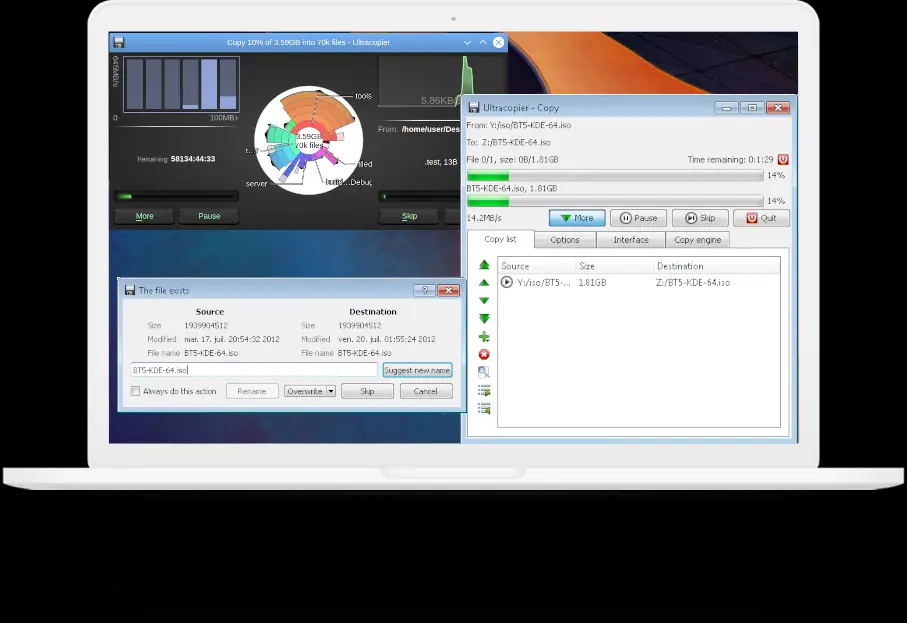The image size is (907, 623).
Task: Click the server label on the sunburst chart
Action: pos(256,184)
